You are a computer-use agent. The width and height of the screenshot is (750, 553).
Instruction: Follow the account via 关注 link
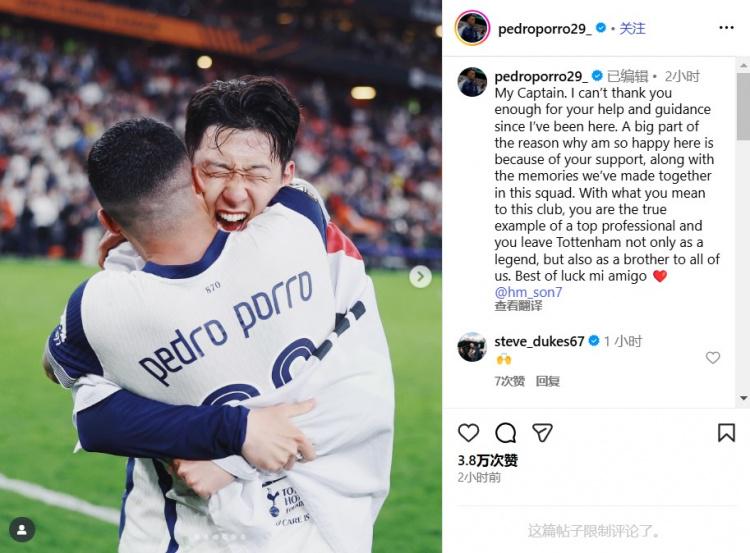coord(632,29)
